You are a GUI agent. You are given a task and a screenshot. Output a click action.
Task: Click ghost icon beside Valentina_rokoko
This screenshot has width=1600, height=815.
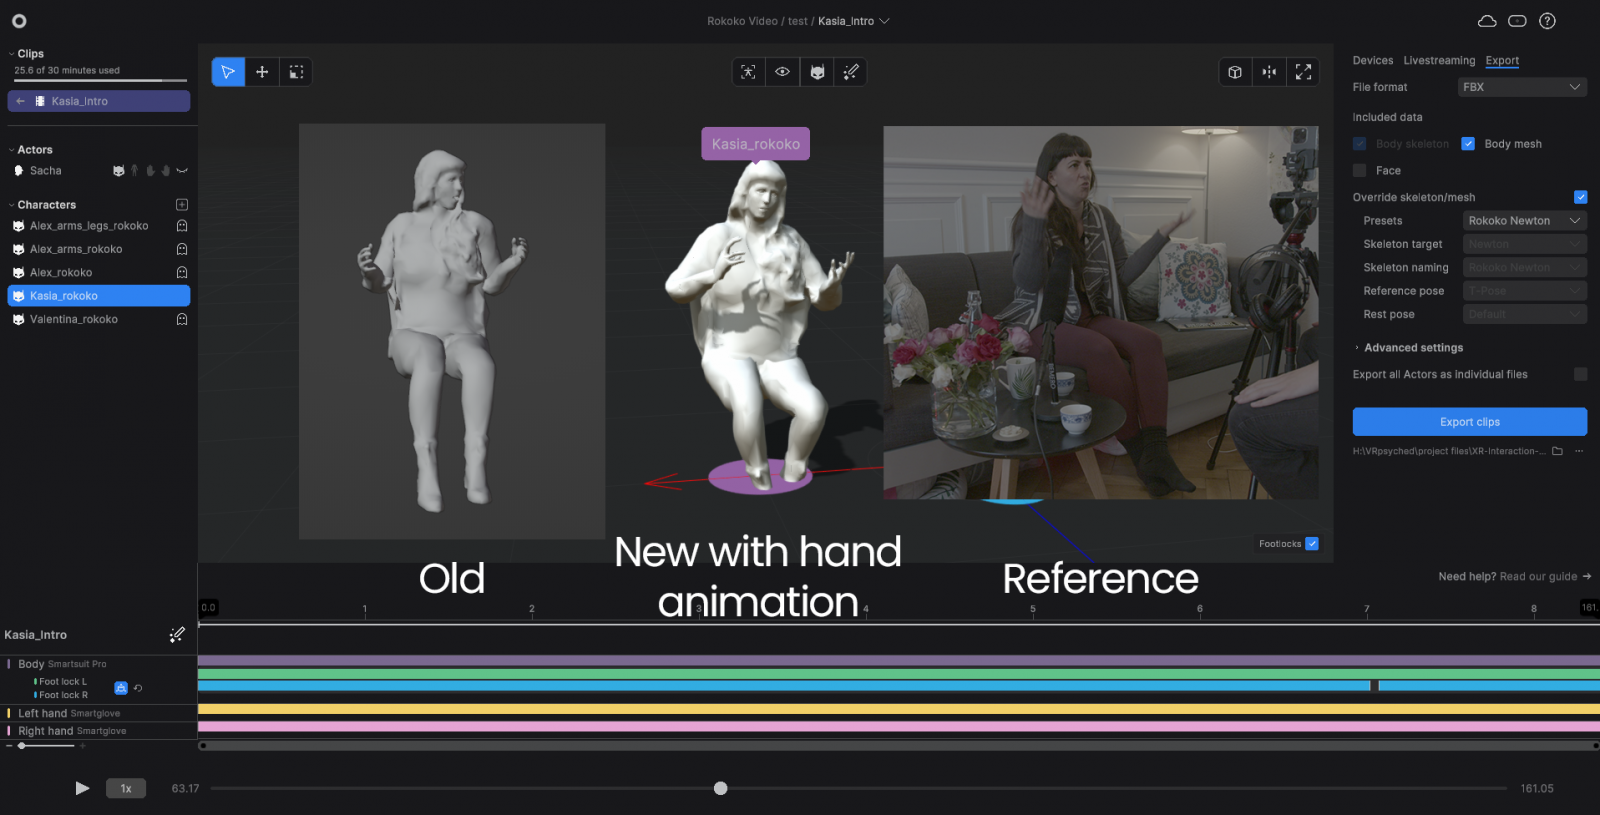(182, 319)
